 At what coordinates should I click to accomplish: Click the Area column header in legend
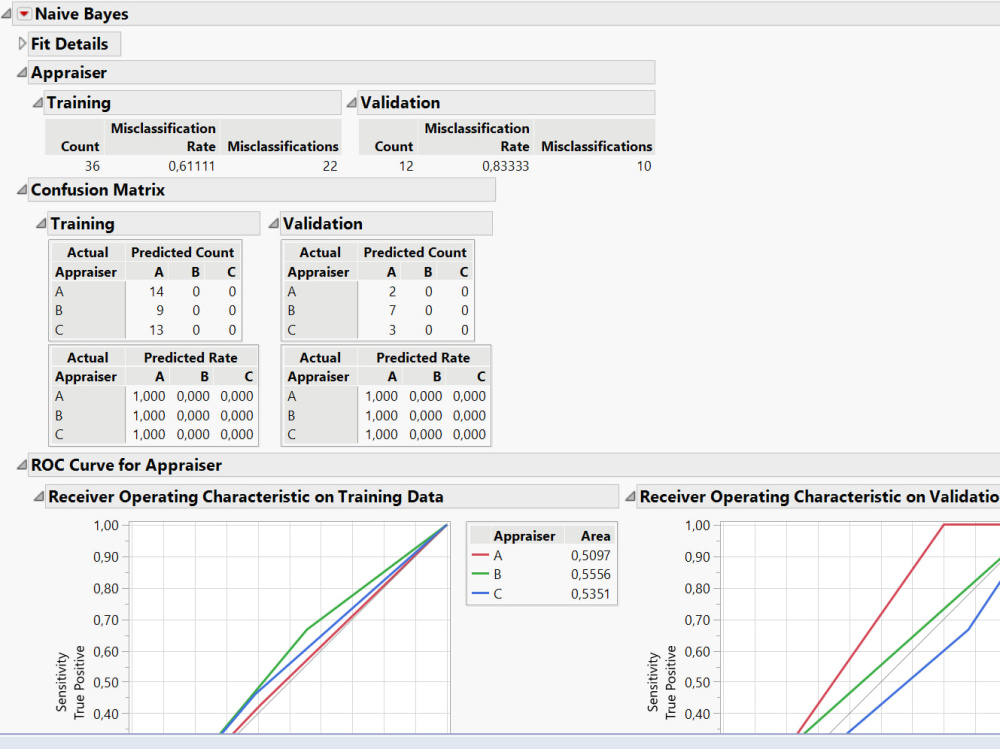596,536
